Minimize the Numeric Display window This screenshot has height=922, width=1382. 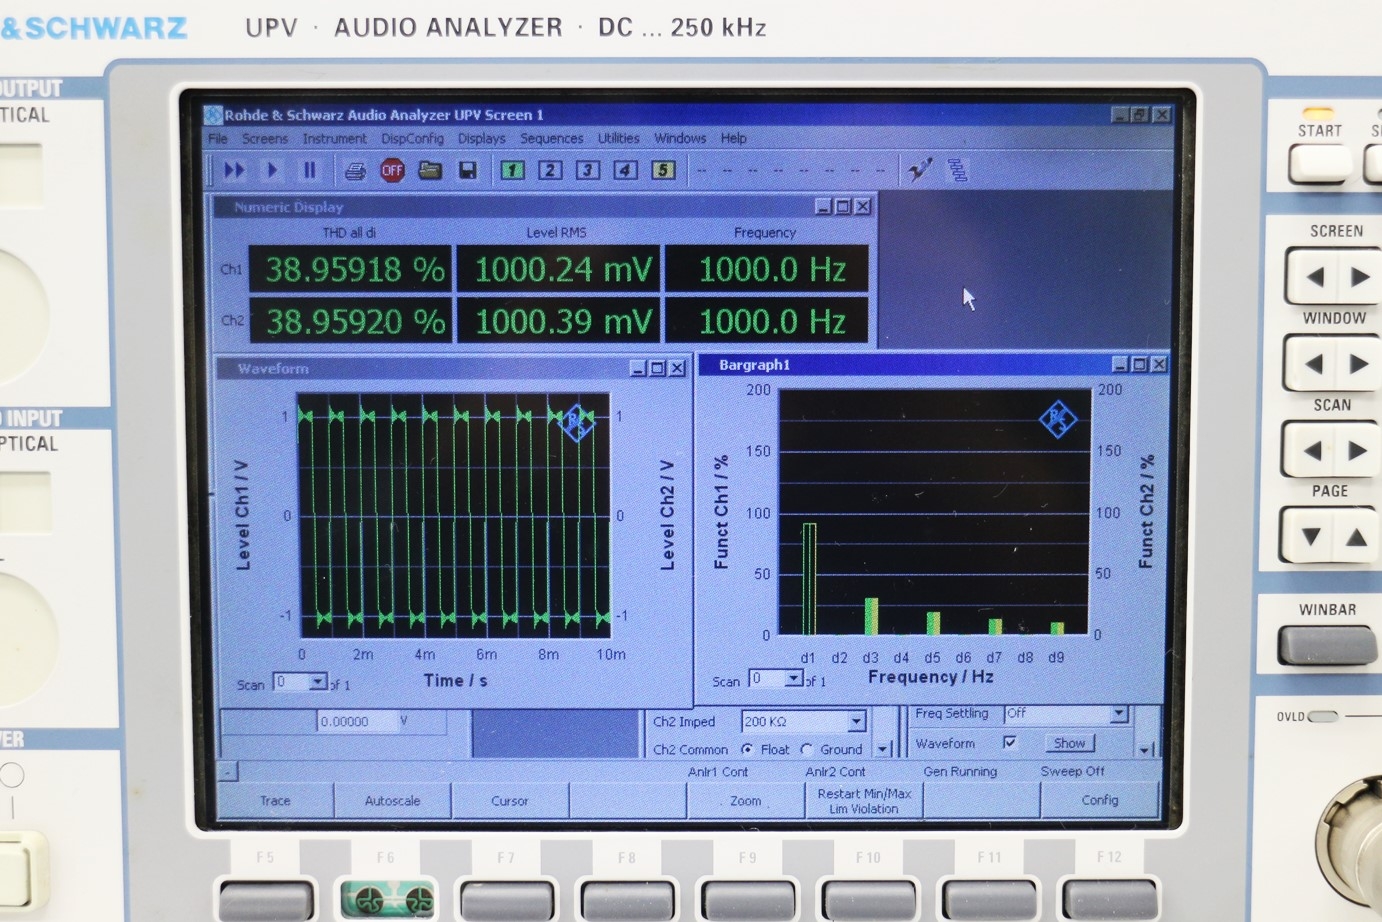823,207
